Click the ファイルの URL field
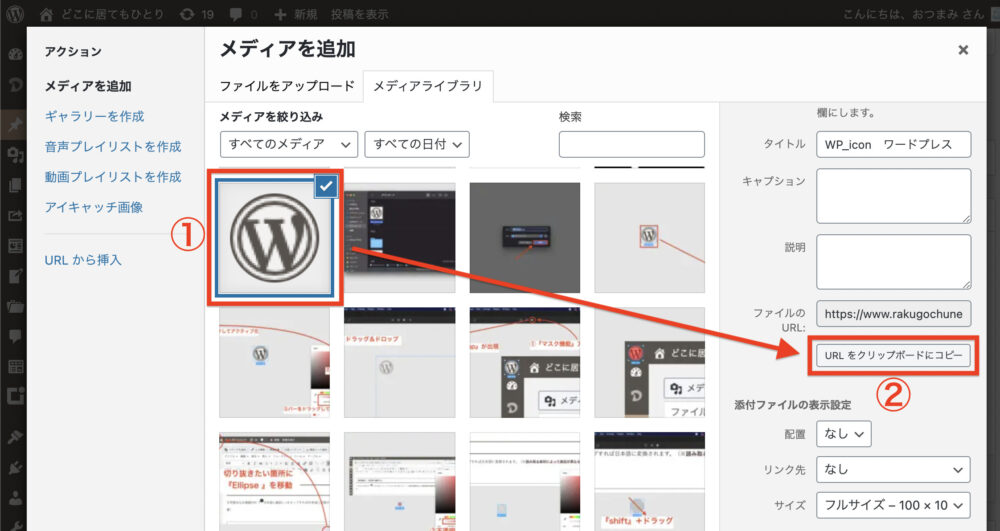This screenshot has height=531, width=1000. [893, 314]
